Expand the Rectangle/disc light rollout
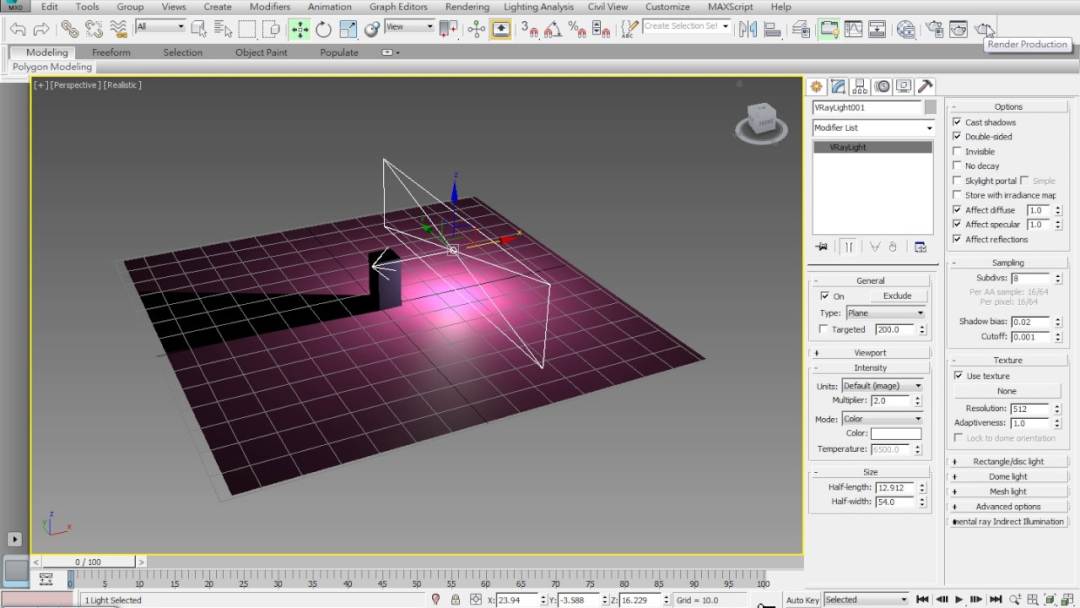The width and height of the screenshot is (1080, 608). click(x=1008, y=461)
